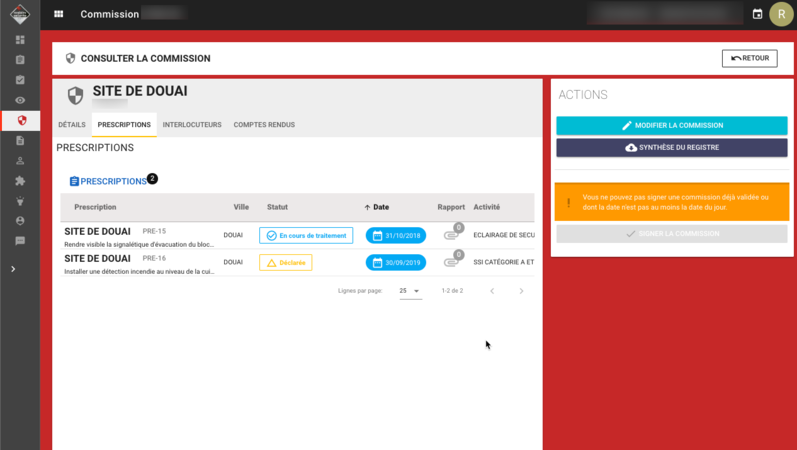
Task: Click Synthèse du registre button
Action: click(x=672, y=147)
